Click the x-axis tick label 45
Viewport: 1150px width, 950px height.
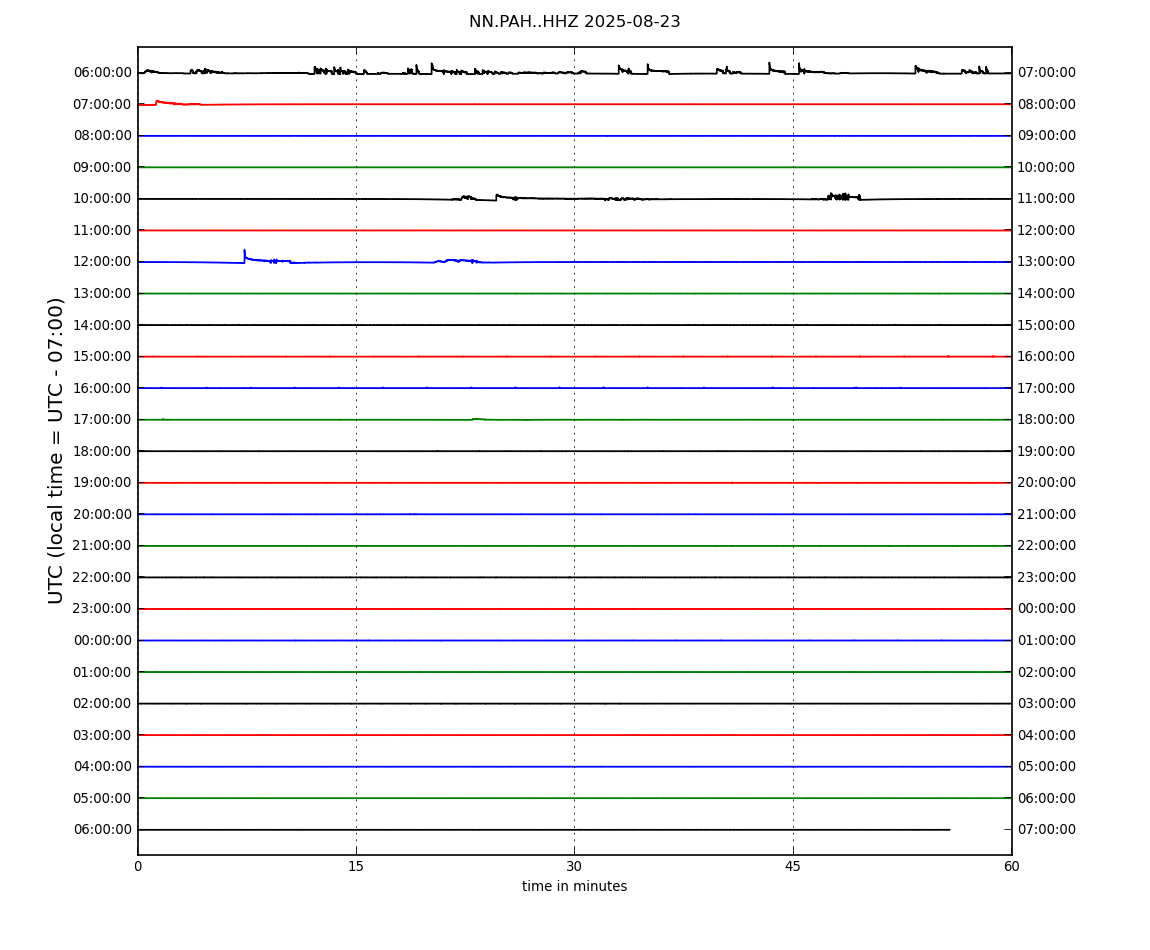point(793,866)
